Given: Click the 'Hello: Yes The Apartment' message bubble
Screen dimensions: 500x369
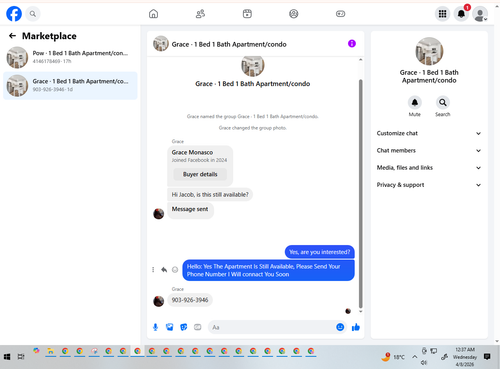Looking at the screenshot, I should (268, 270).
